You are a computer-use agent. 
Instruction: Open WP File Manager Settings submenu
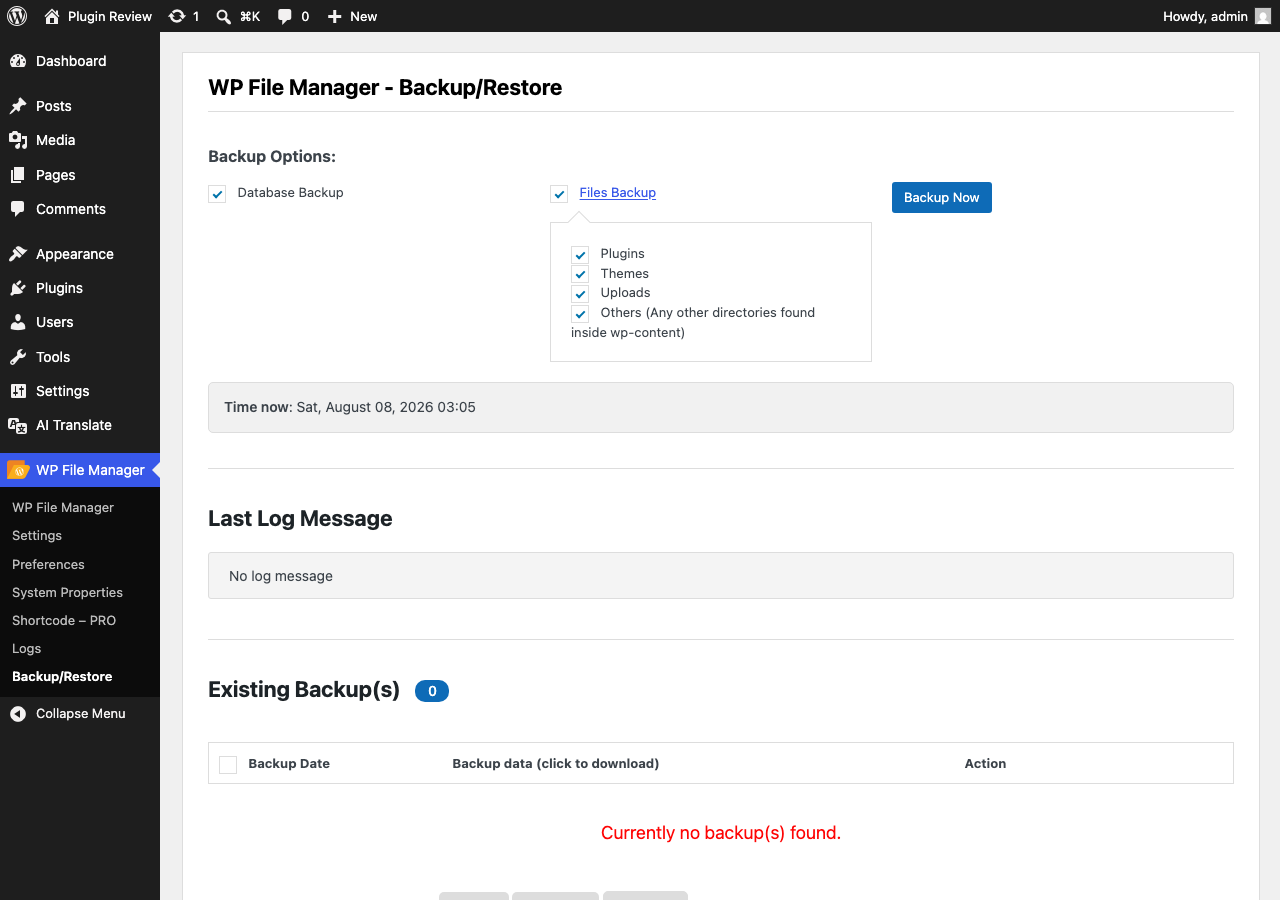click(x=37, y=536)
